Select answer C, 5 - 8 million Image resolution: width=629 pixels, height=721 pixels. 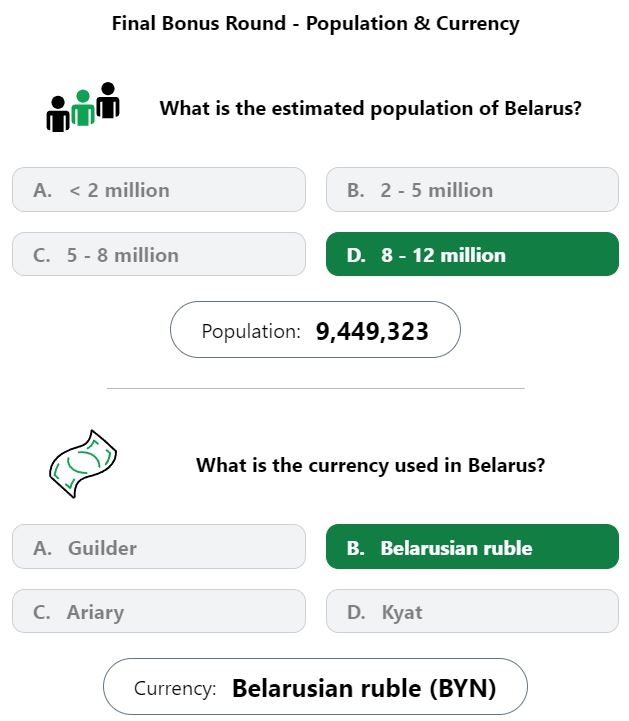tap(159, 254)
